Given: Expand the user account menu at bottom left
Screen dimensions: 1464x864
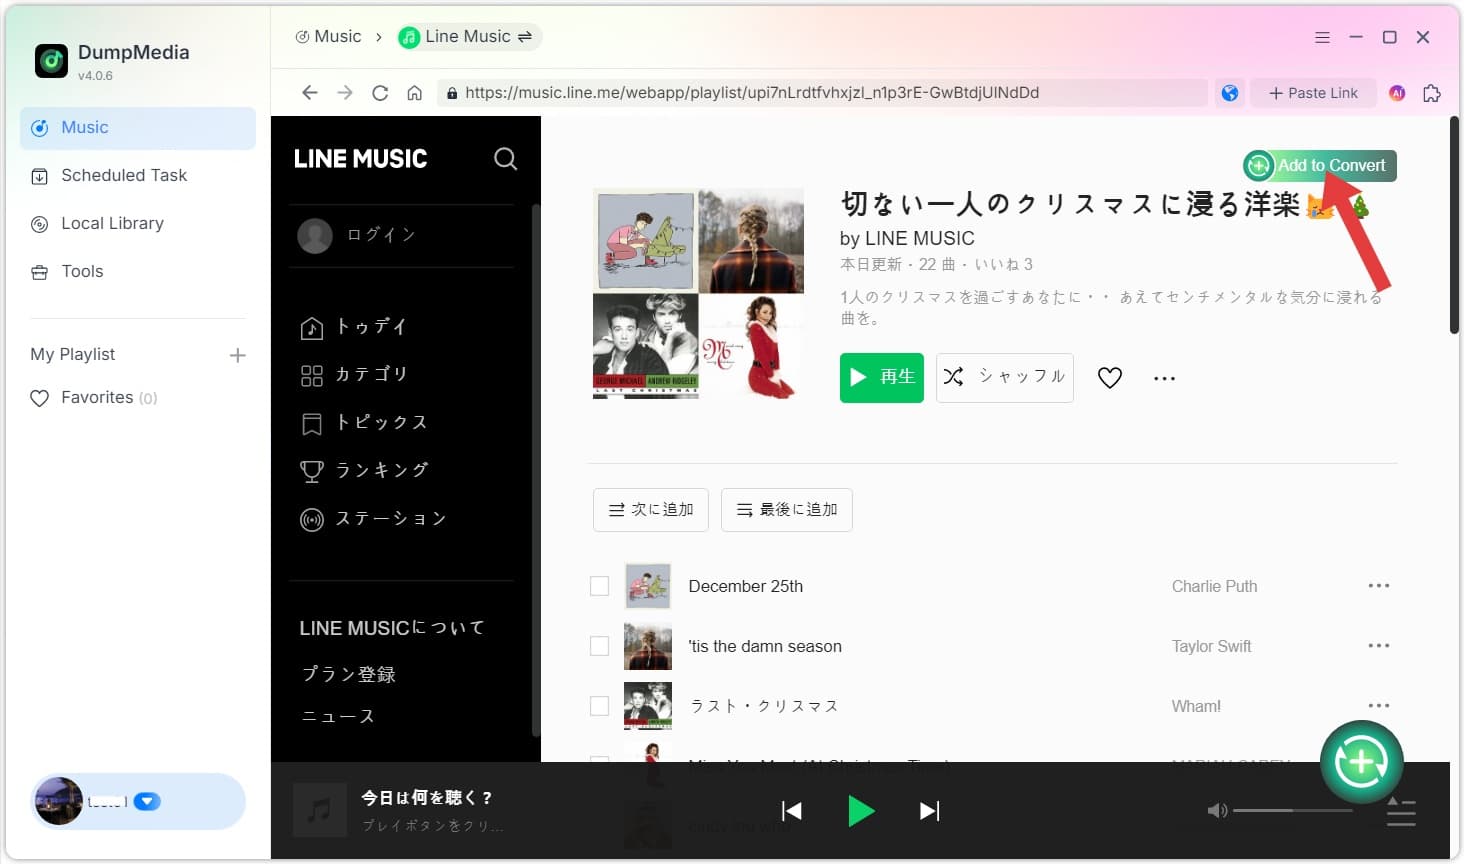Looking at the screenshot, I should pos(146,801).
